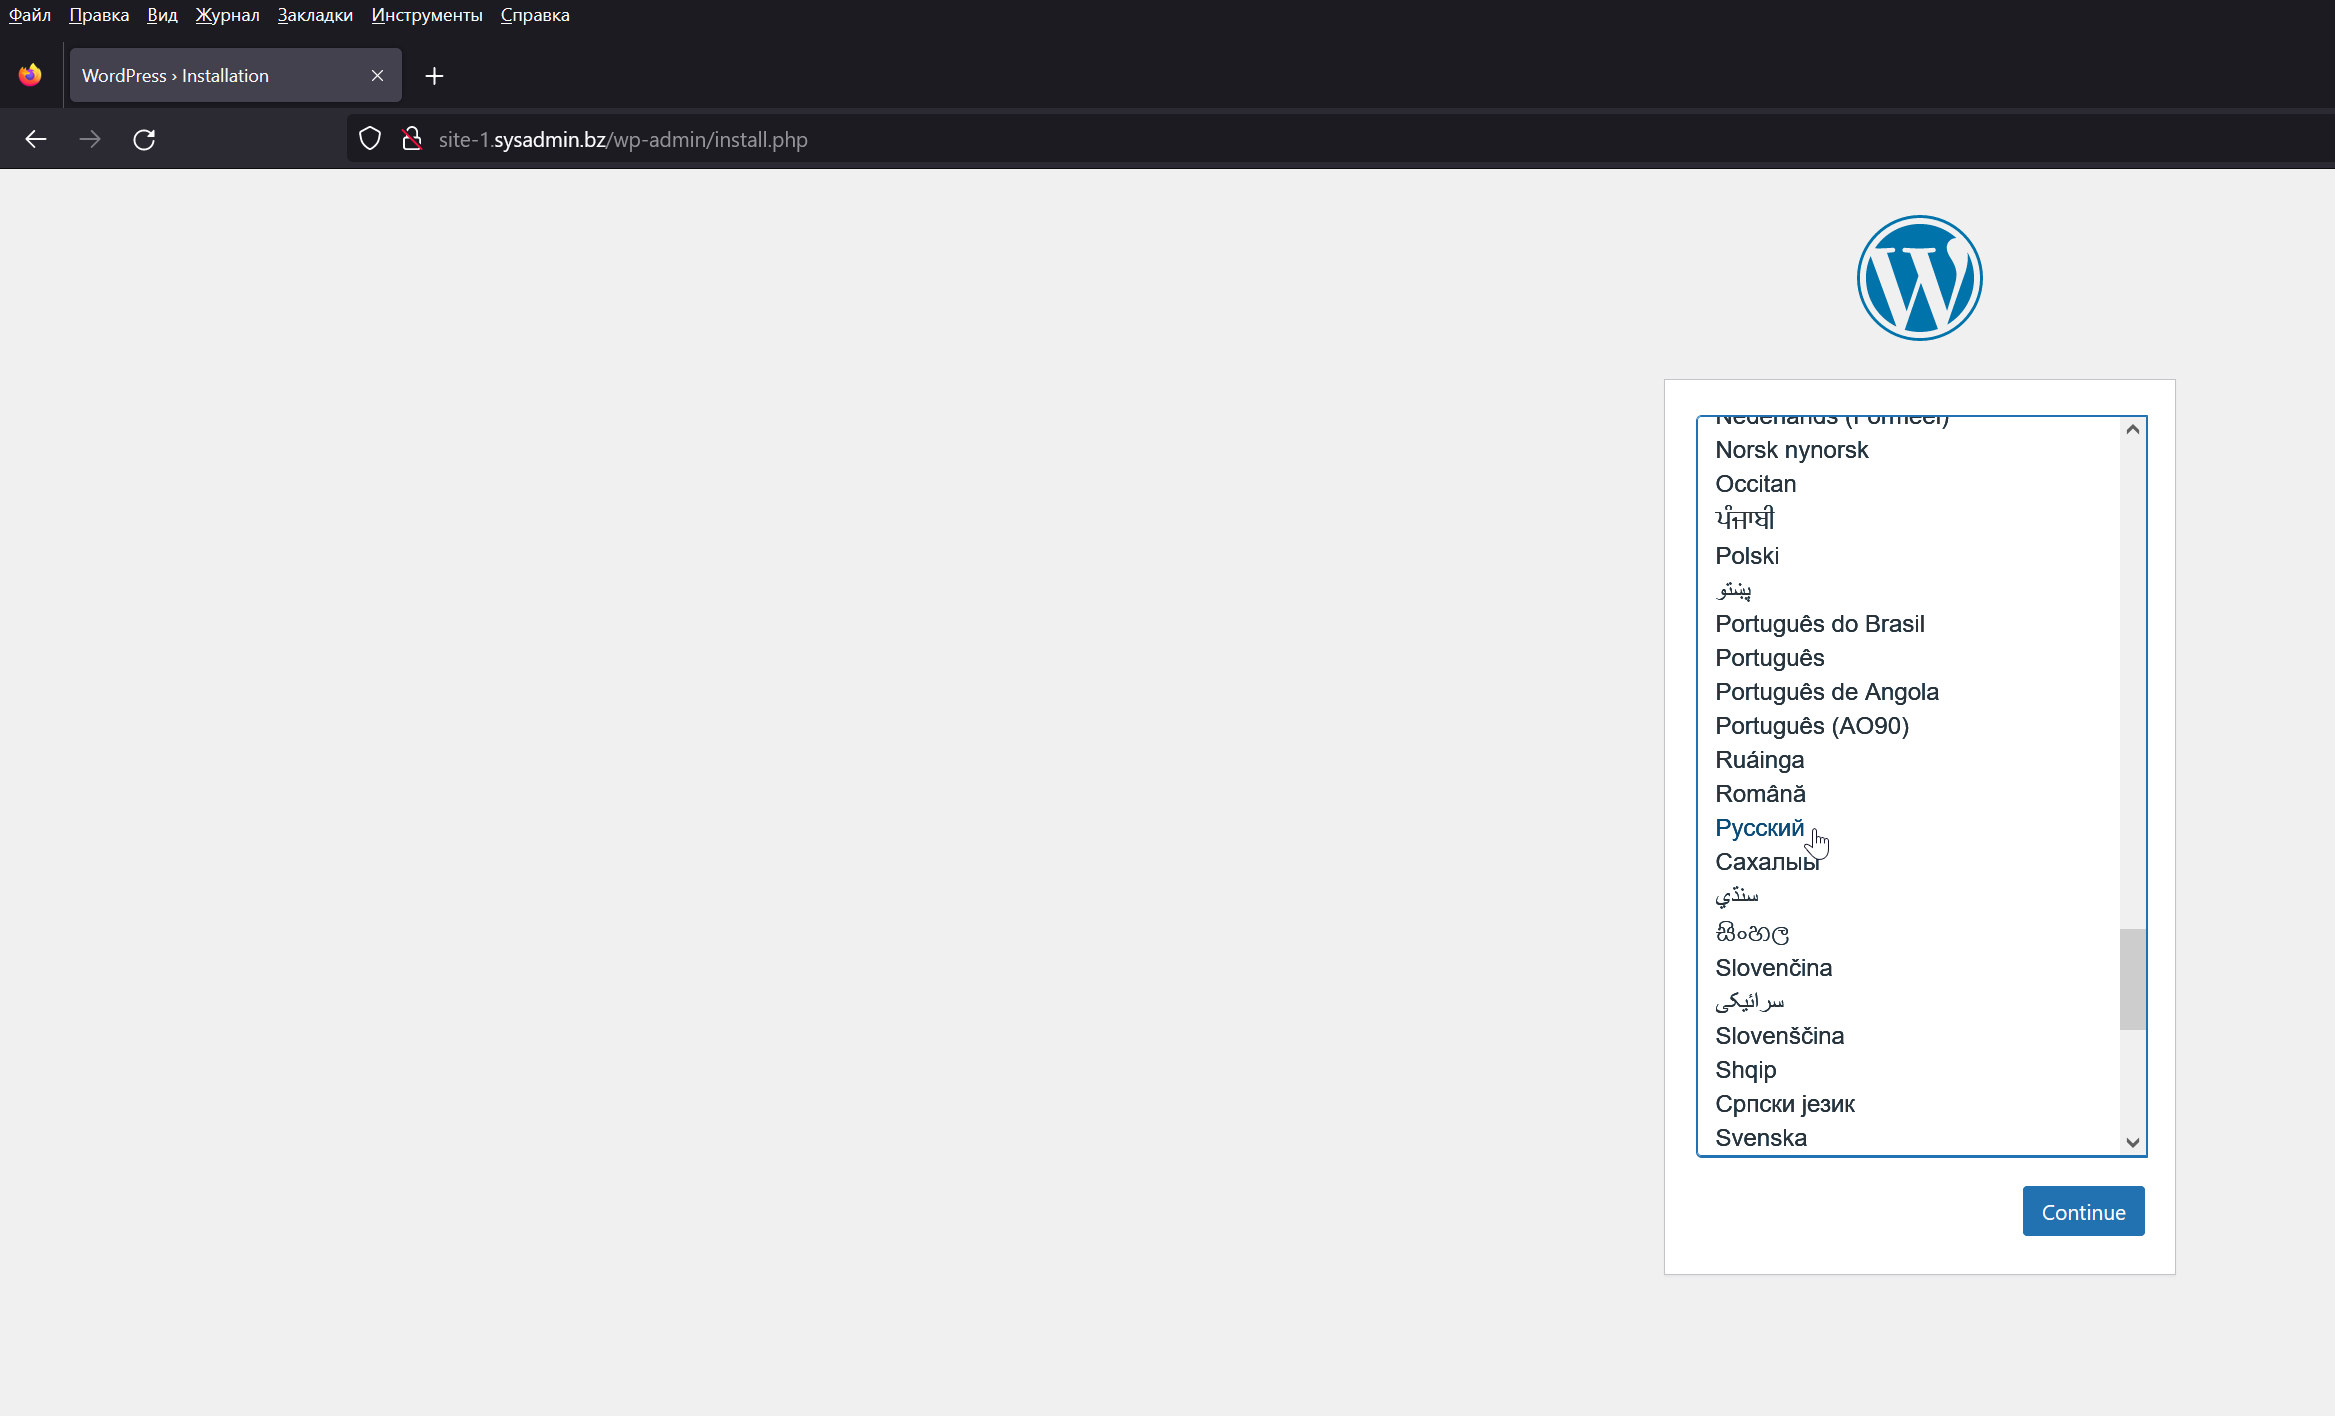The image size is (2335, 1416).
Task: Open the Файл menu
Action: 30,15
